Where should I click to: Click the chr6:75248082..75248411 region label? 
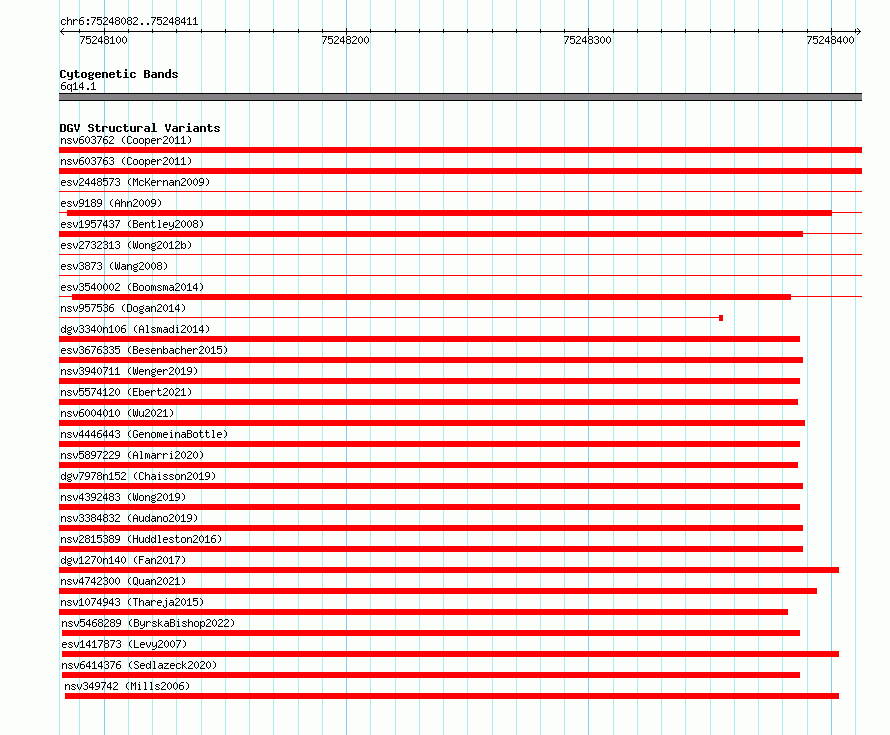(x=129, y=22)
